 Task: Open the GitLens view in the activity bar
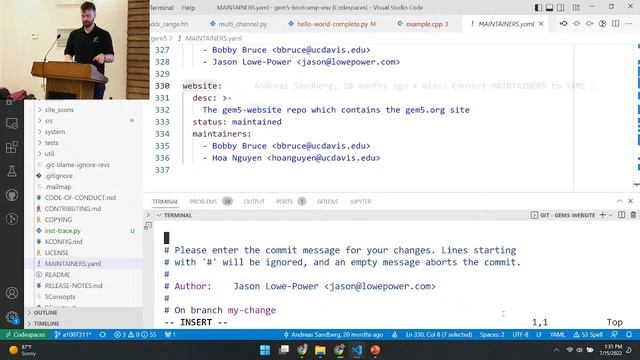click(x=12, y=219)
